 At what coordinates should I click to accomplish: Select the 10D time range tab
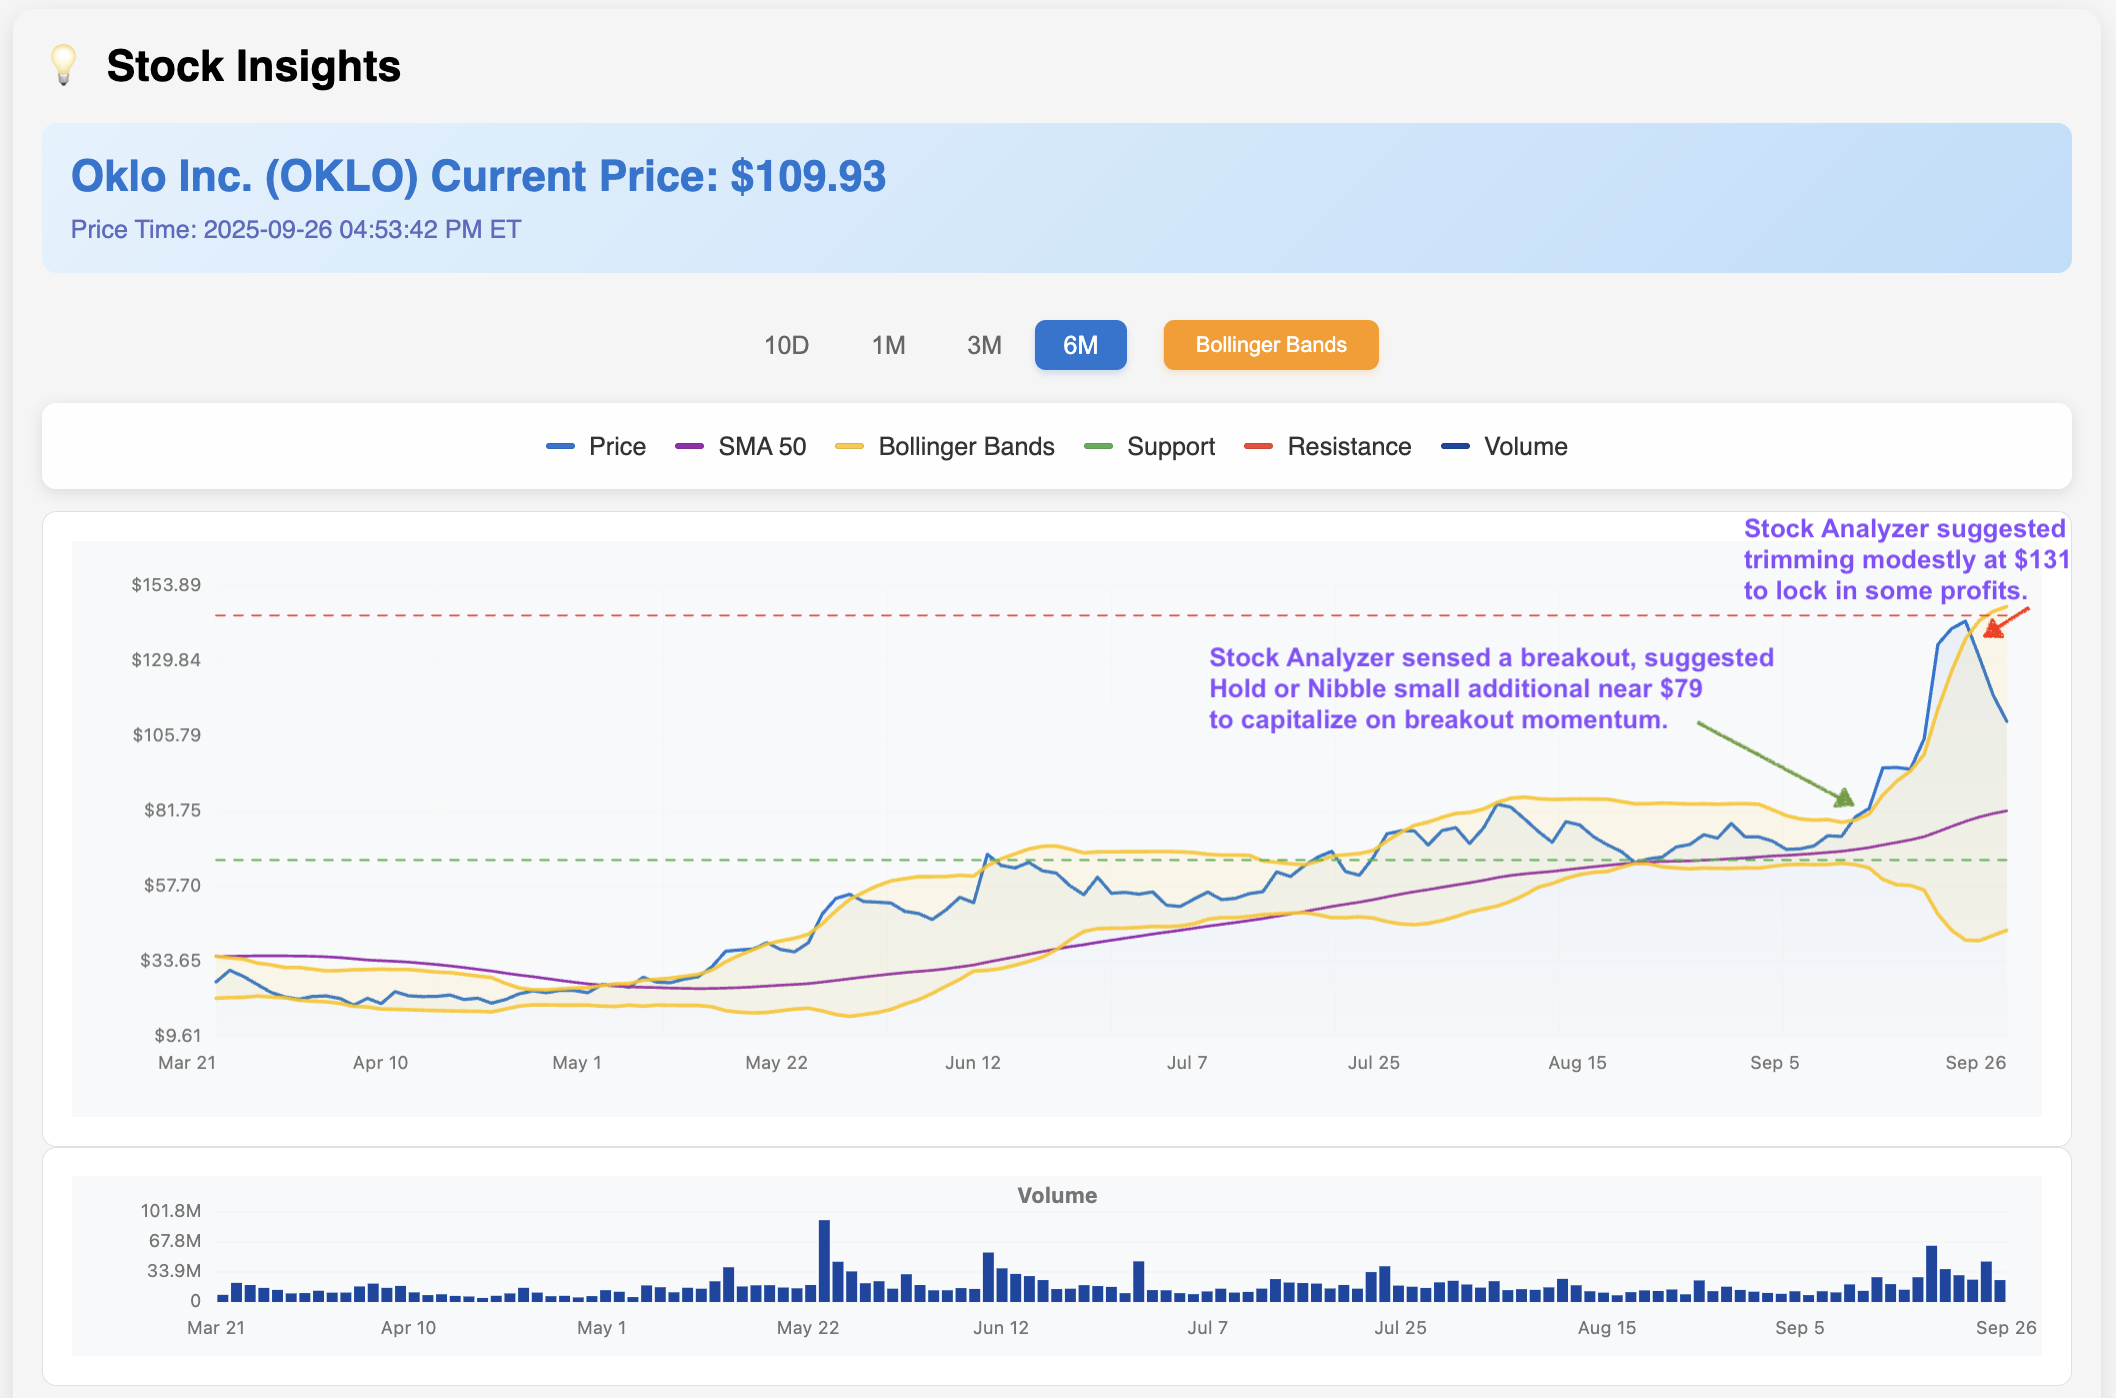(786, 345)
